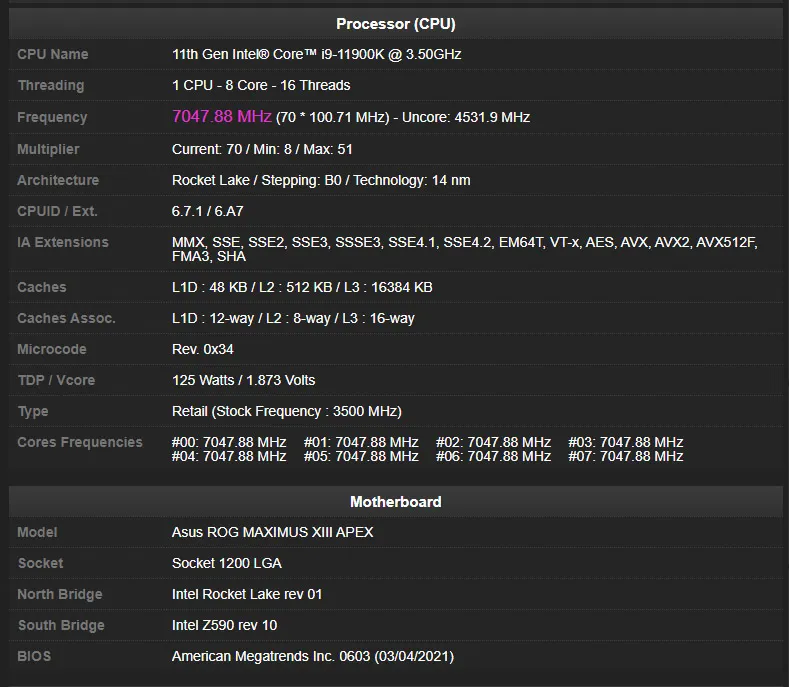Select the Microcode label
789x687 pixels.
(x=52, y=349)
